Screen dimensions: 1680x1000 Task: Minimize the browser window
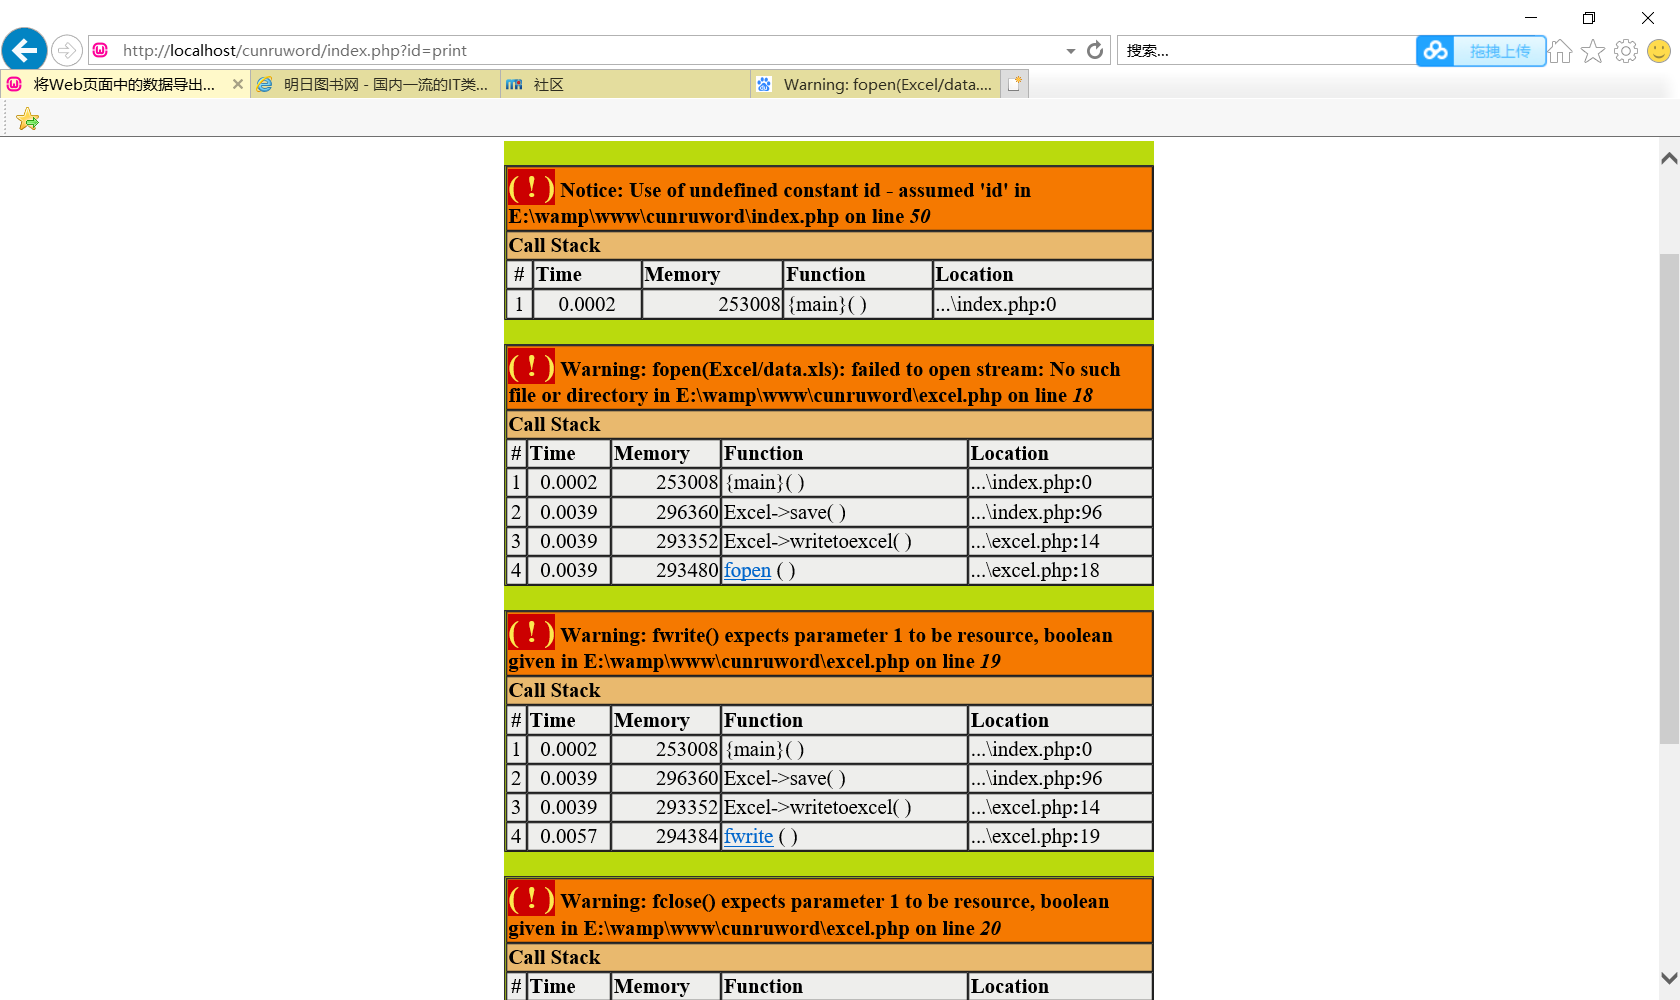[1531, 17]
